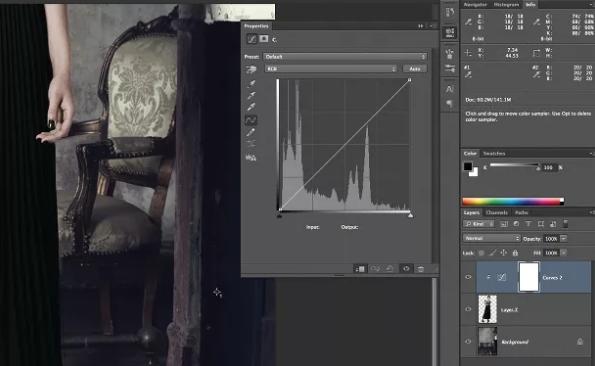Click the Curves adjustment icon in Properties
The image size is (595, 366).
click(252, 39)
